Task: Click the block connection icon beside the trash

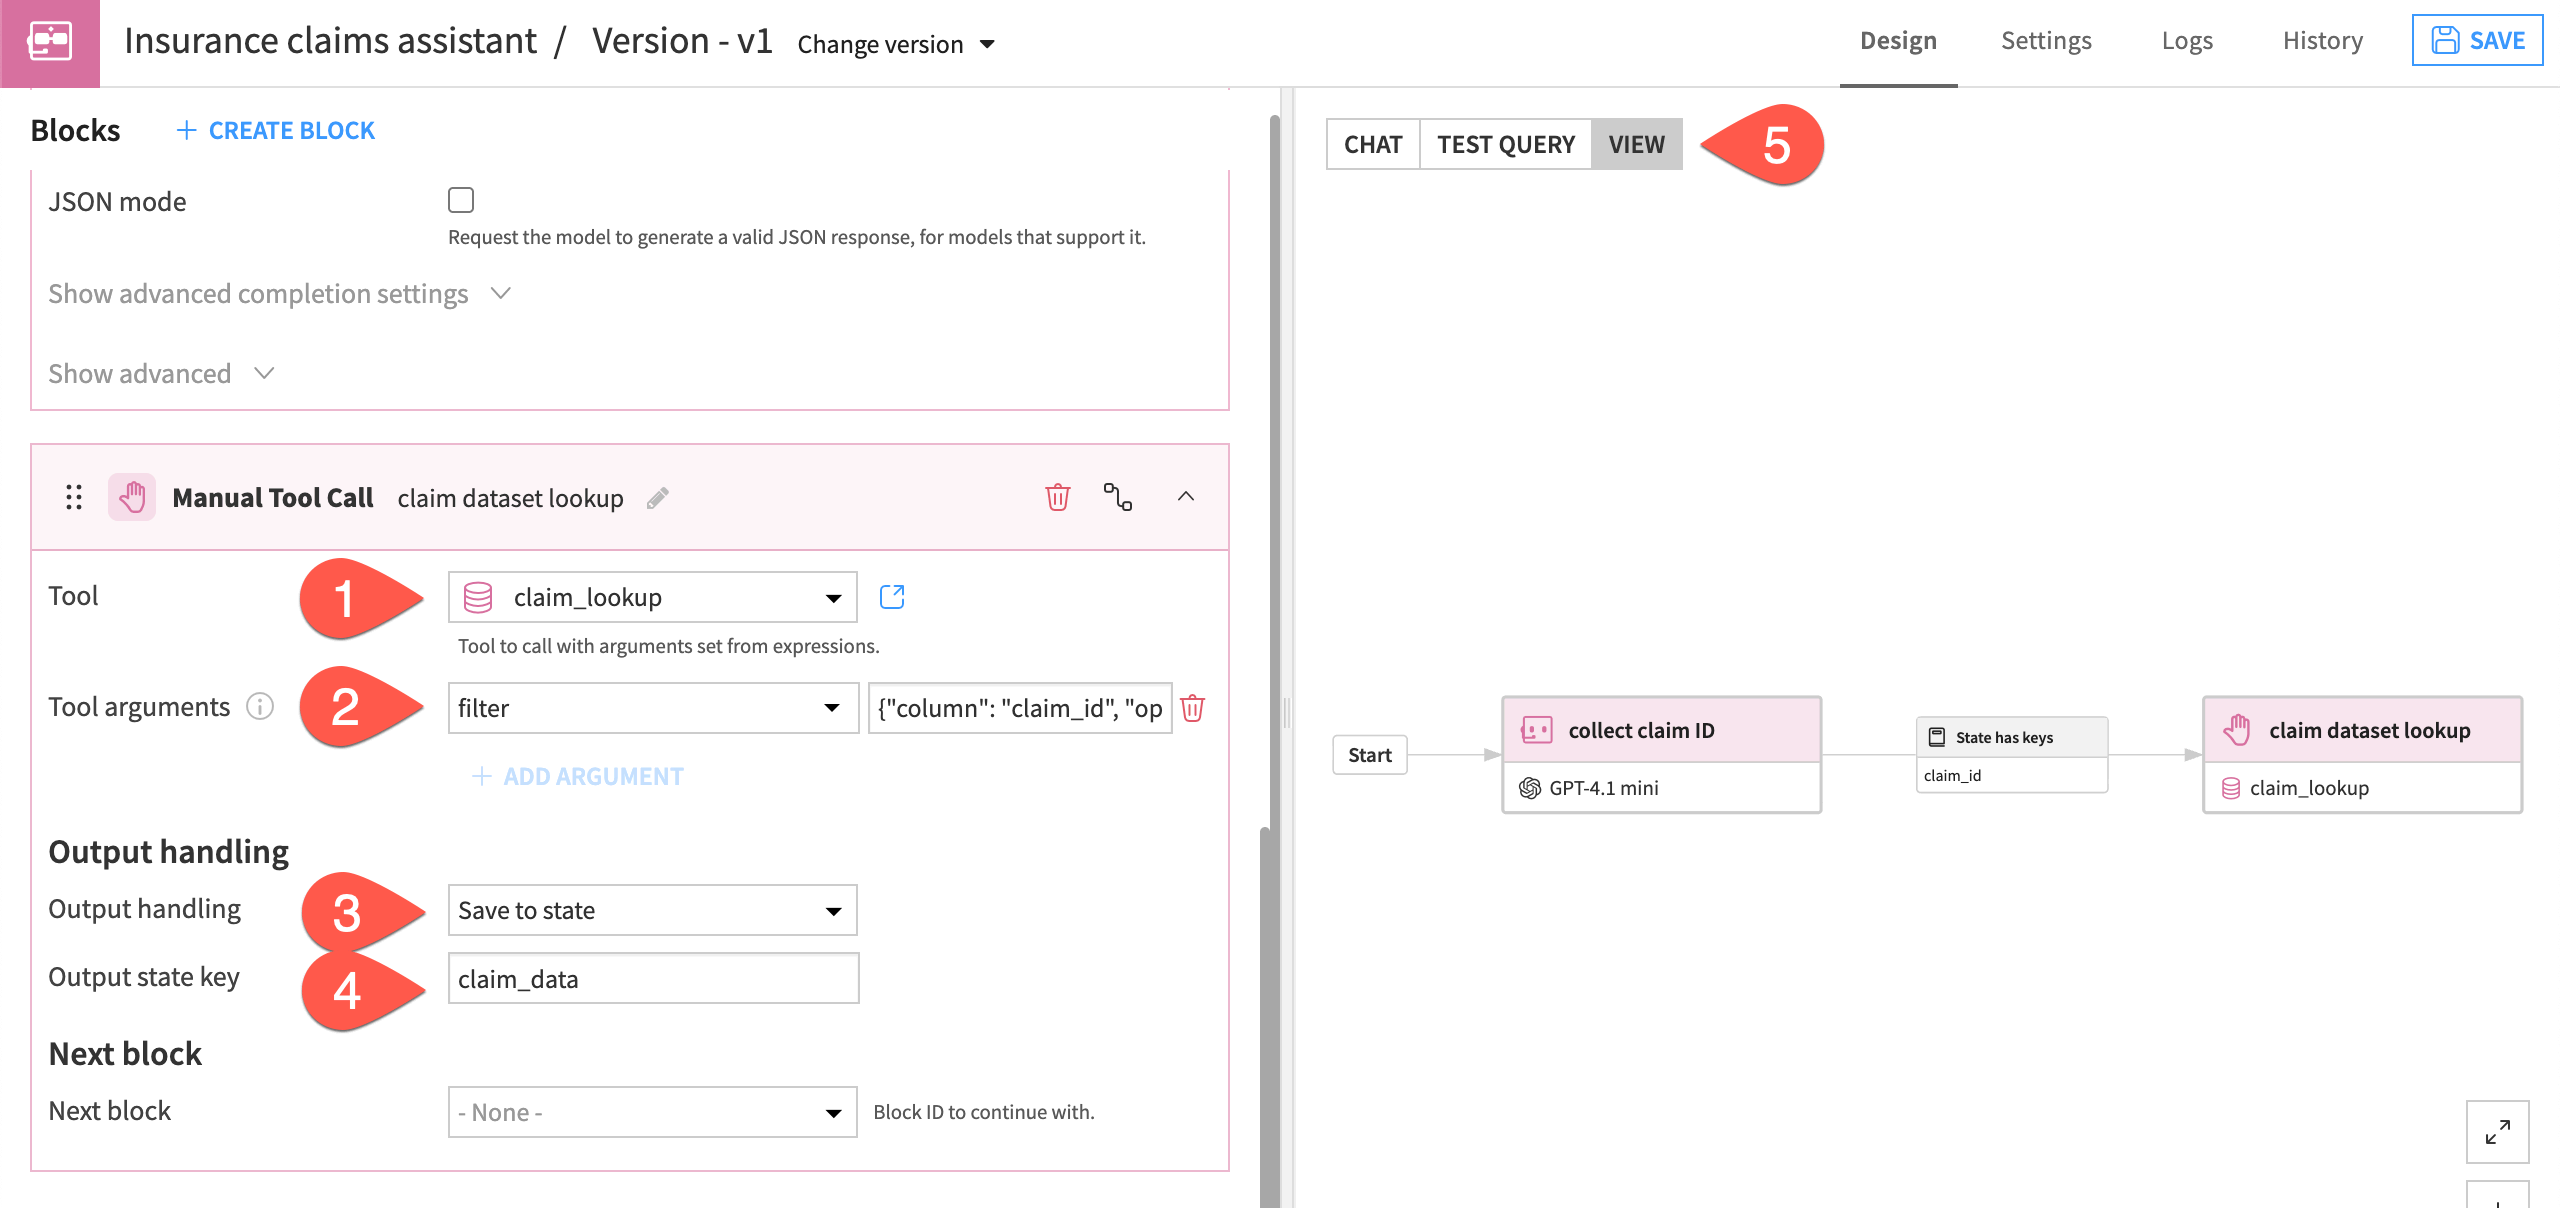Action: coord(1119,497)
